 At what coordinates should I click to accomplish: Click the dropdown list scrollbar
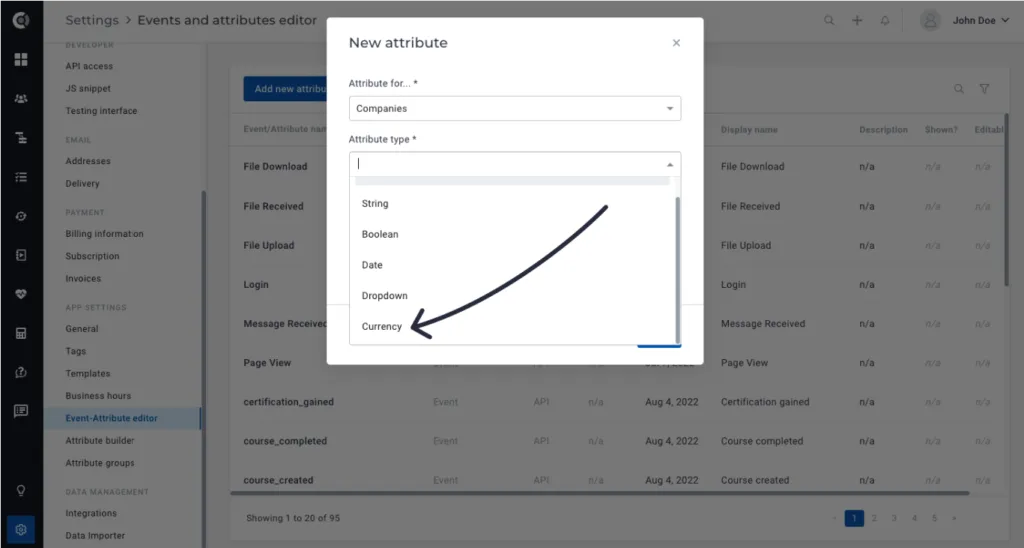point(677,269)
